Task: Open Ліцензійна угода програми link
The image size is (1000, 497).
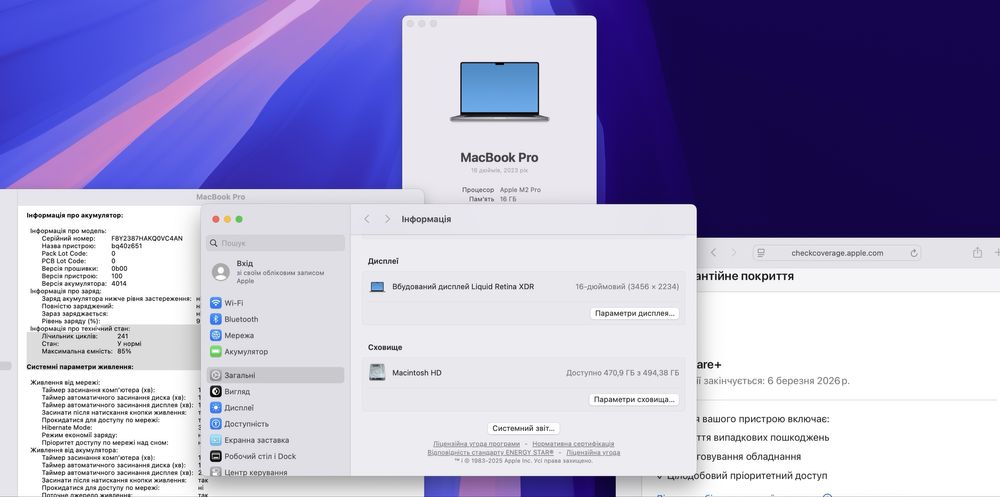Action: pos(476,443)
